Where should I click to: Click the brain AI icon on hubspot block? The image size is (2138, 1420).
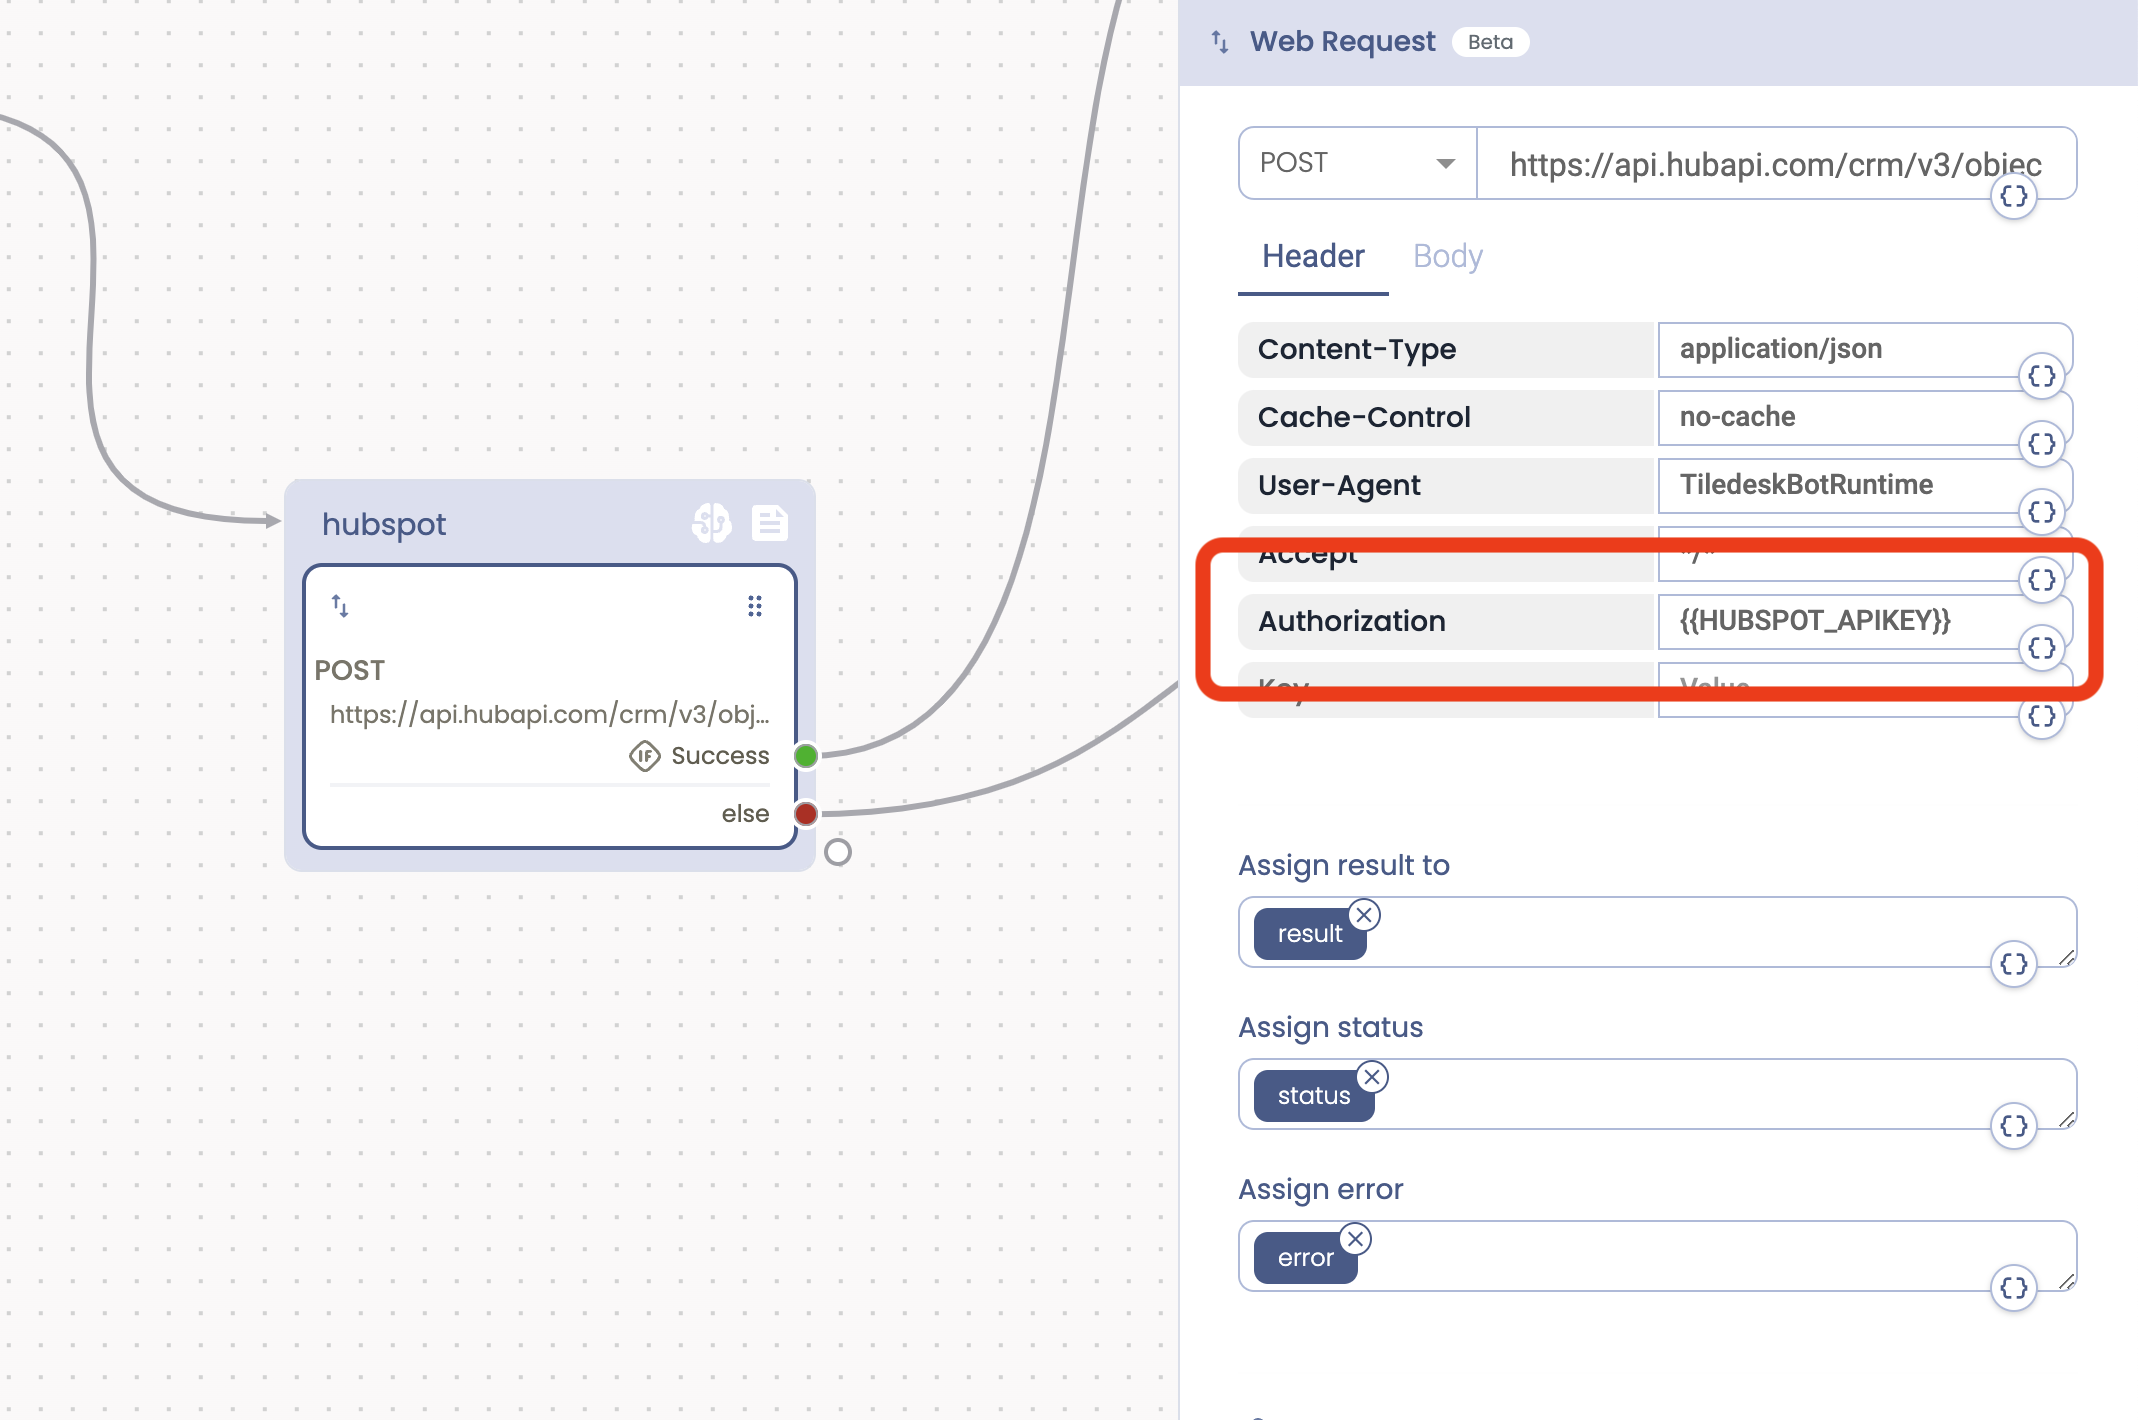[711, 523]
